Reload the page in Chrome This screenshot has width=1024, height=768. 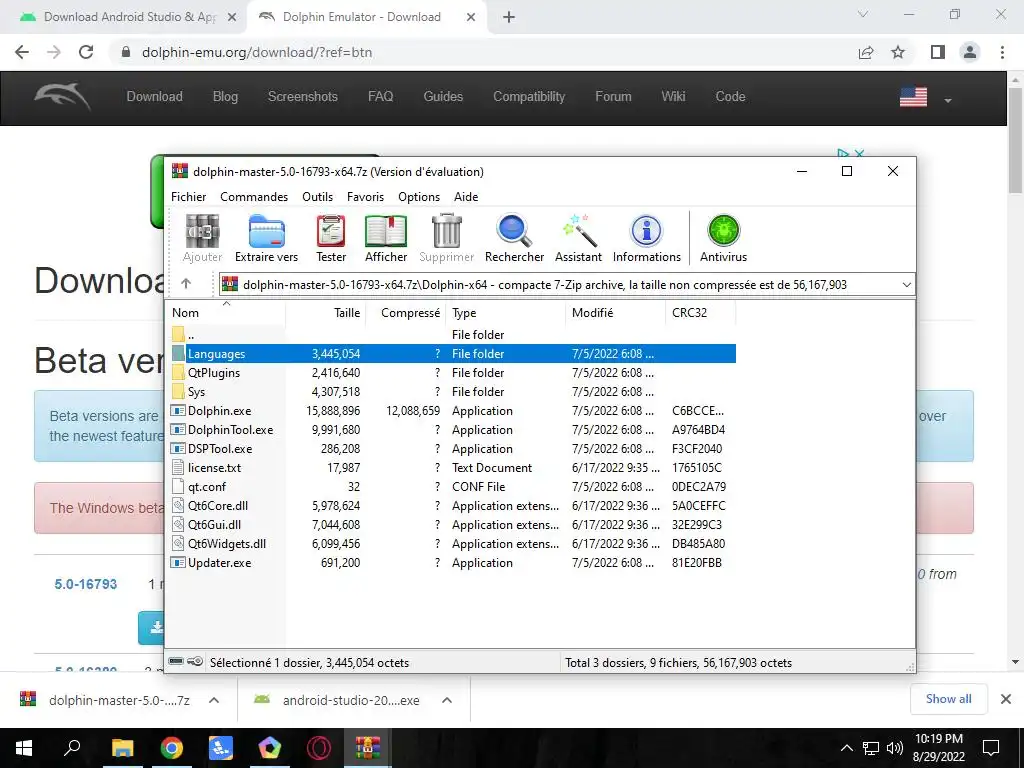[x=86, y=52]
